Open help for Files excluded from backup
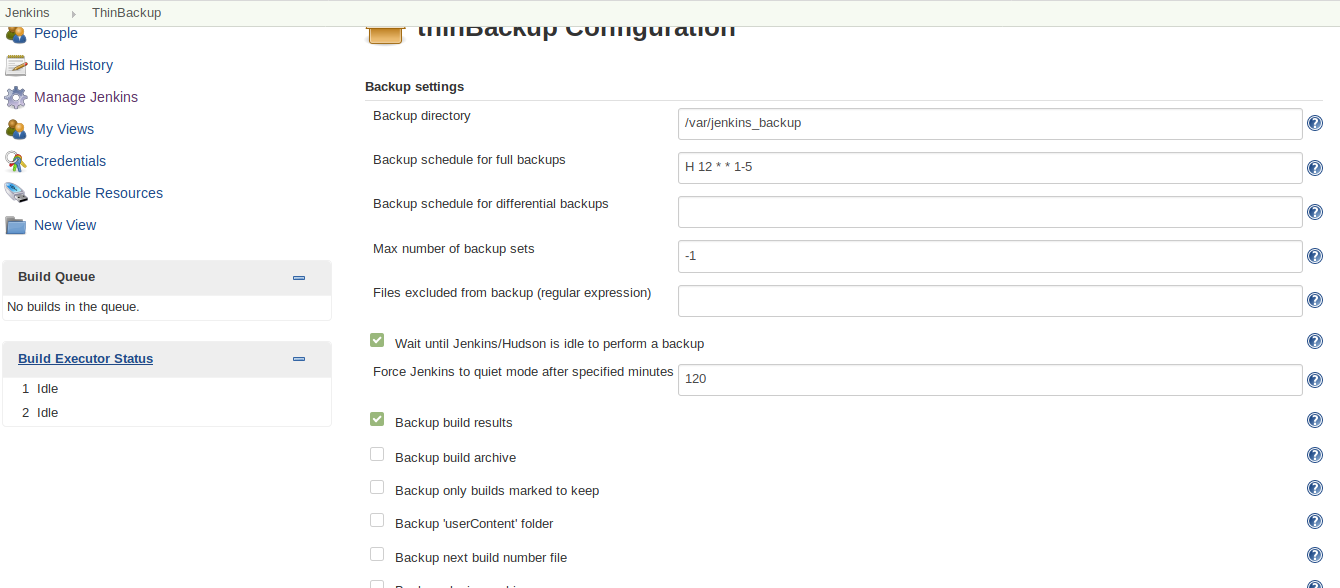 tap(1315, 301)
